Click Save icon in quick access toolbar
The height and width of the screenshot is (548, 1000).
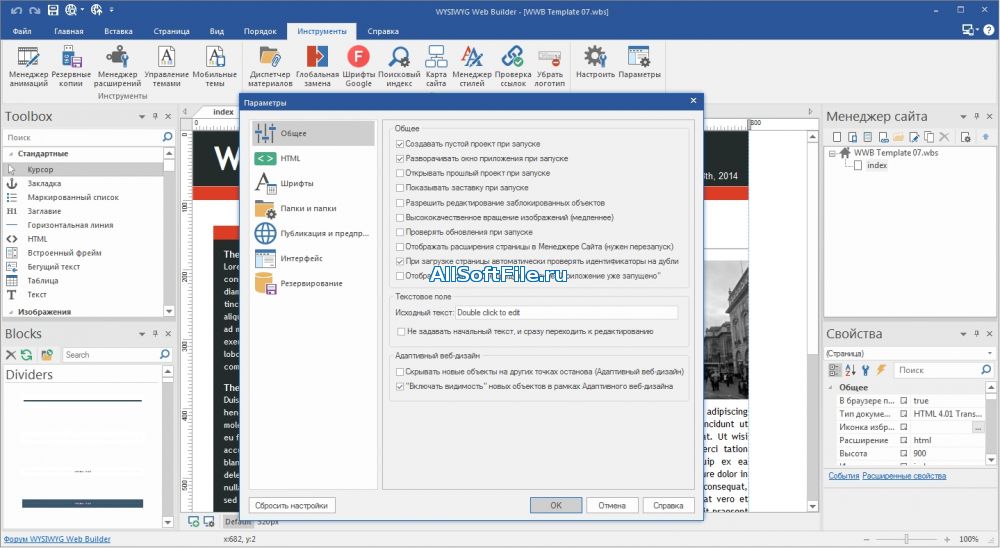tap(53, 10)
